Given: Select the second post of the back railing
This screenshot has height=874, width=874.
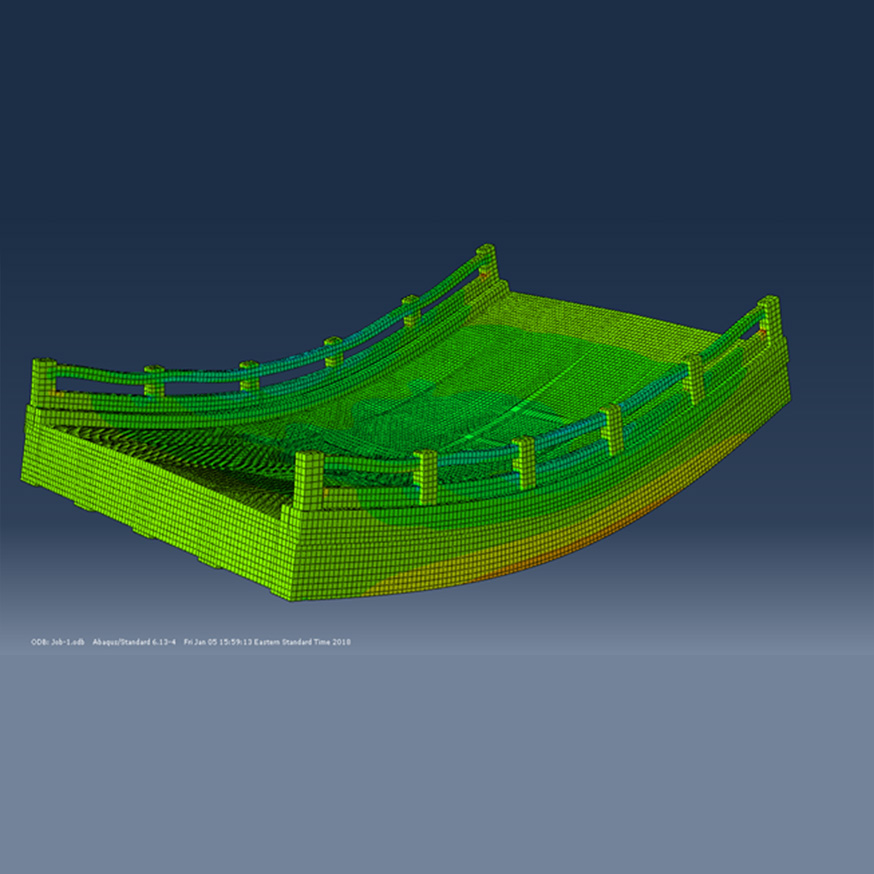Looking at the screenshot, I should (155, 381).
